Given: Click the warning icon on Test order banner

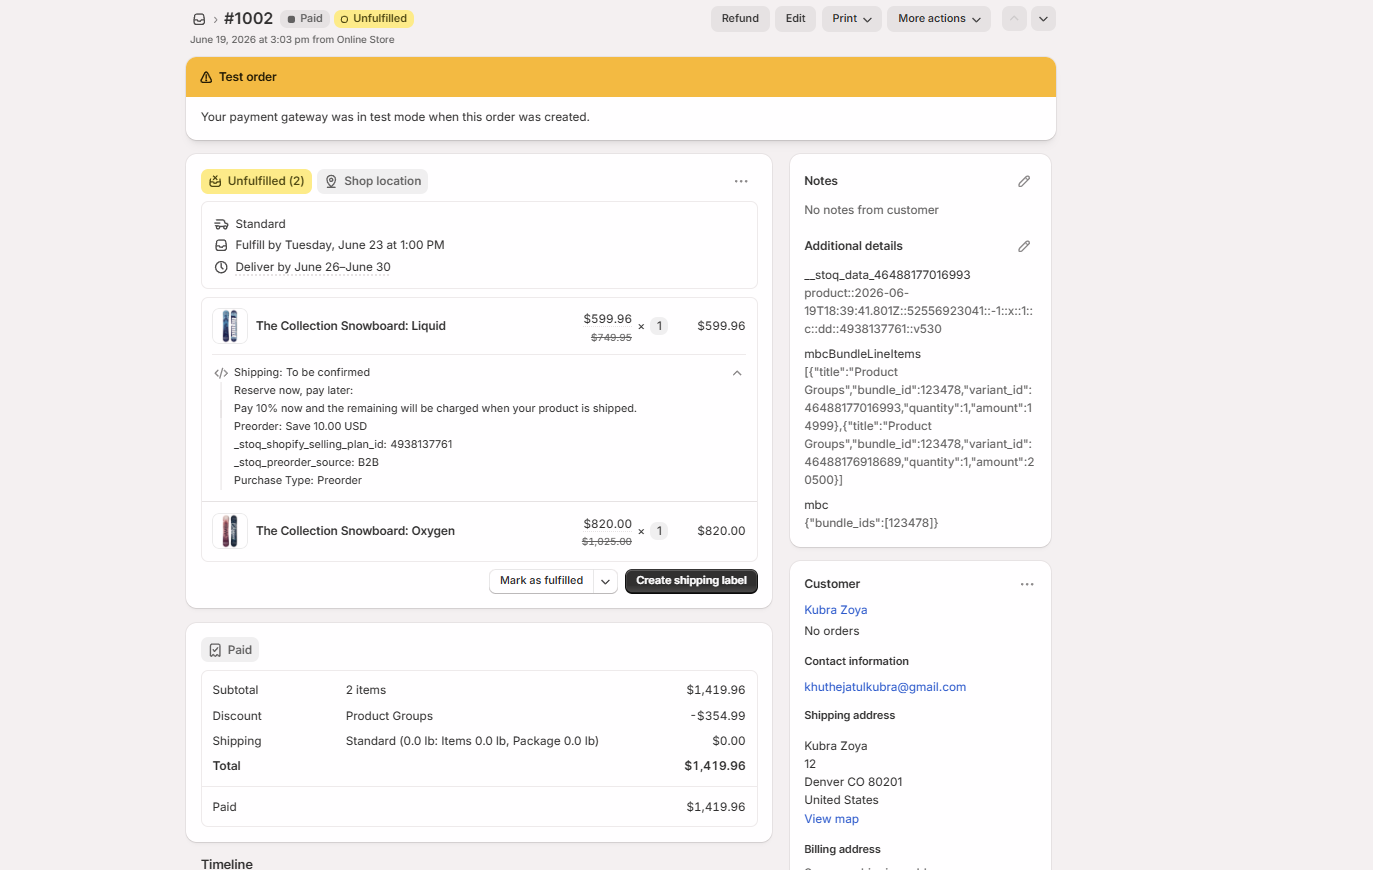Looking at the screenshot, I should 206,77.
